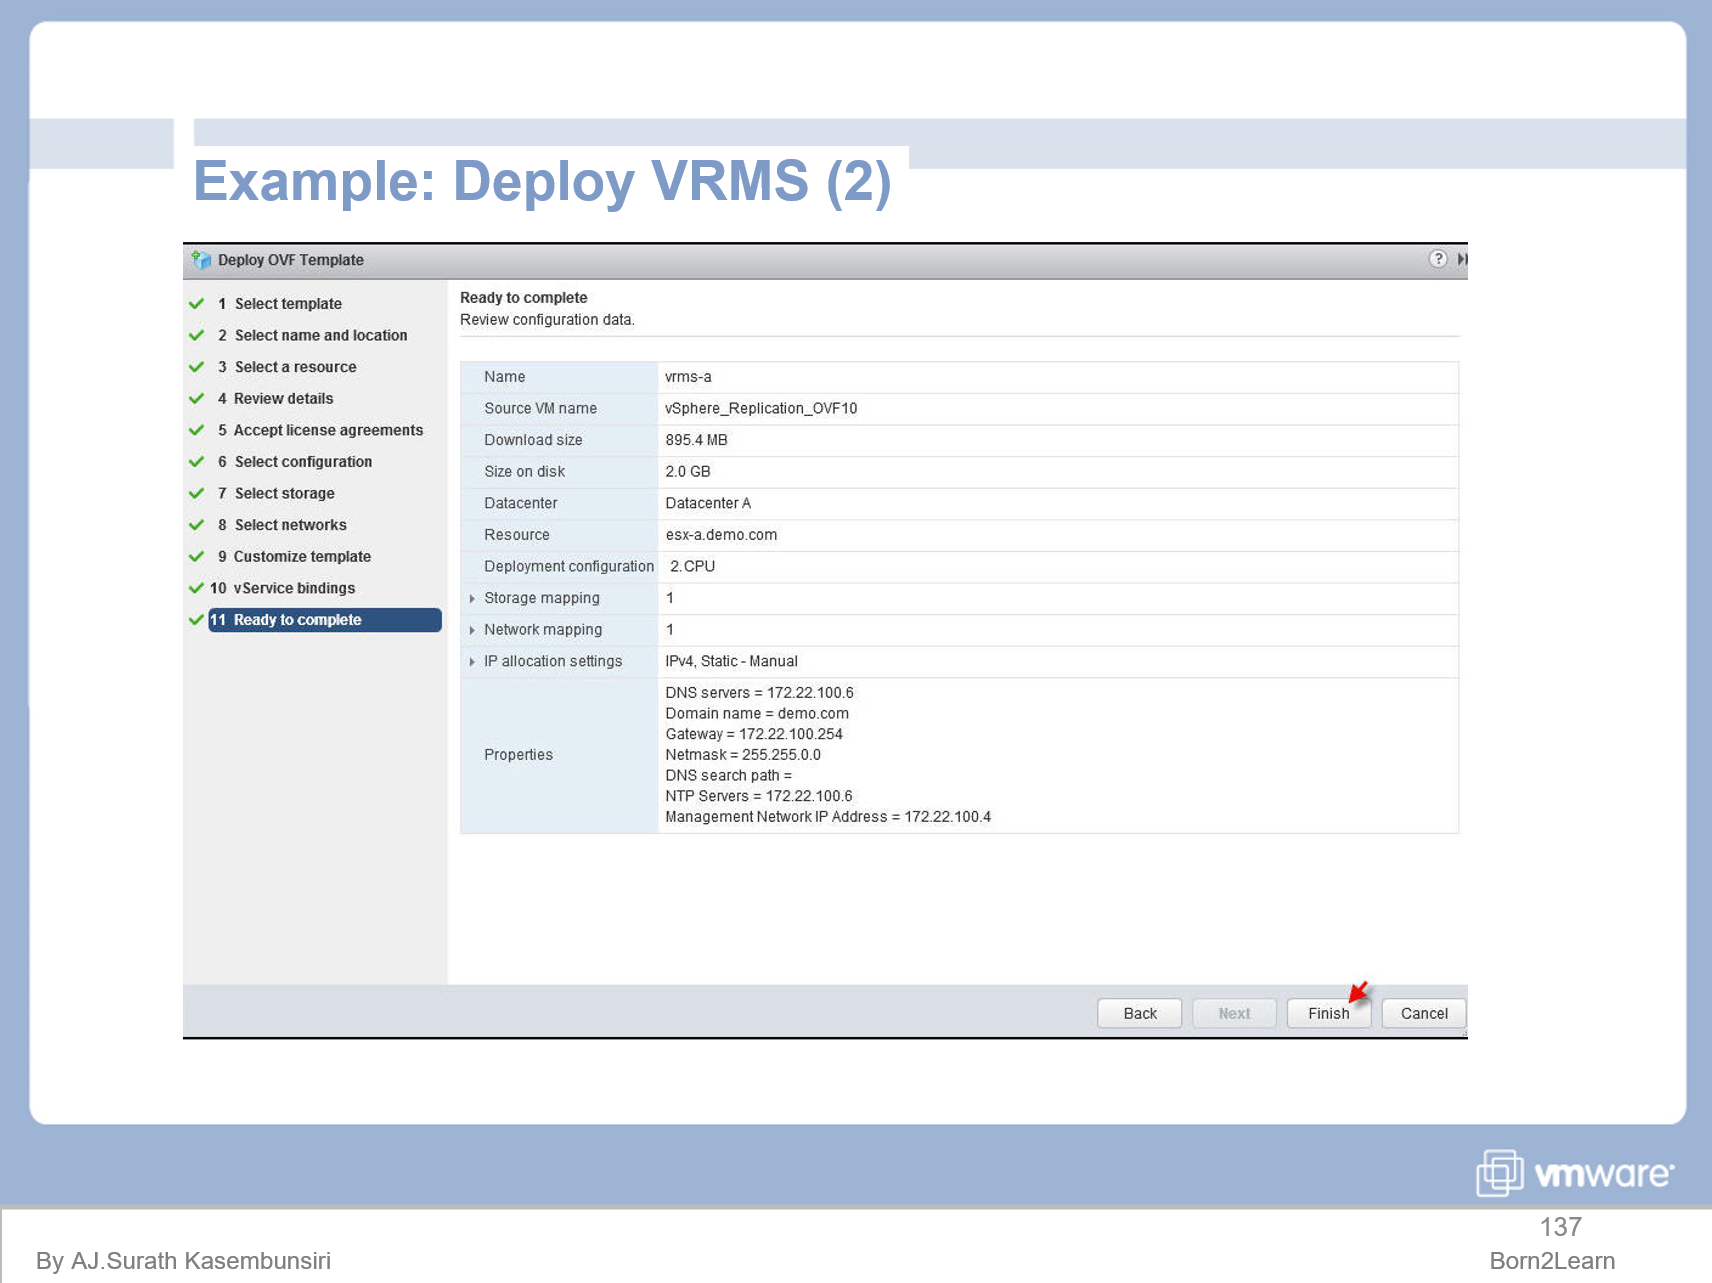Select the Deployment configuration value 2 CPU
Viewport: 1712px width, 1283px height.
(x=693, y=566)
